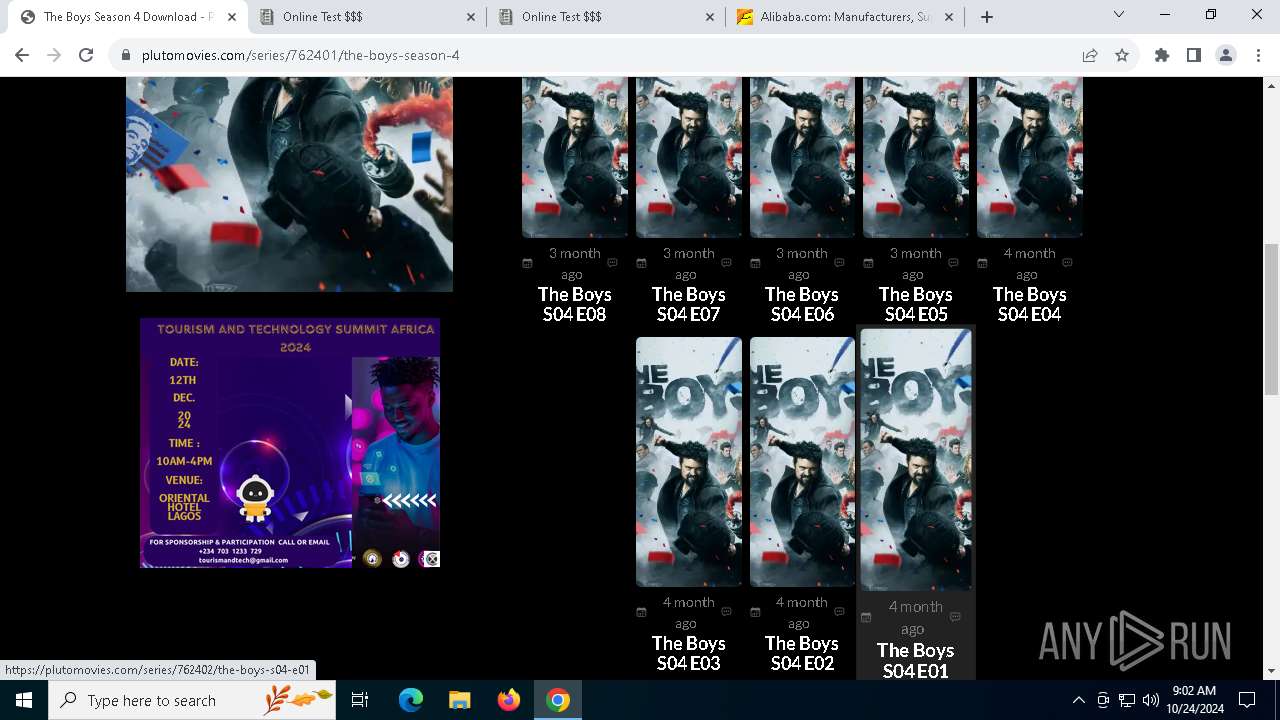Open the Chrome profile avatar
This screenshot has height=720, width=1280.
[1226, 55]
